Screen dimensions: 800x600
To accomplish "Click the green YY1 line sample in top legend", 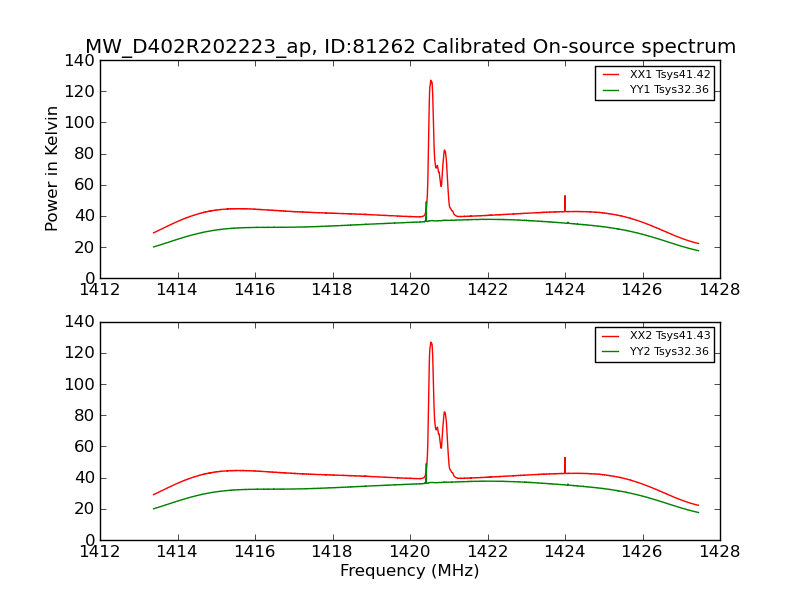I will (x=611, y=90).
